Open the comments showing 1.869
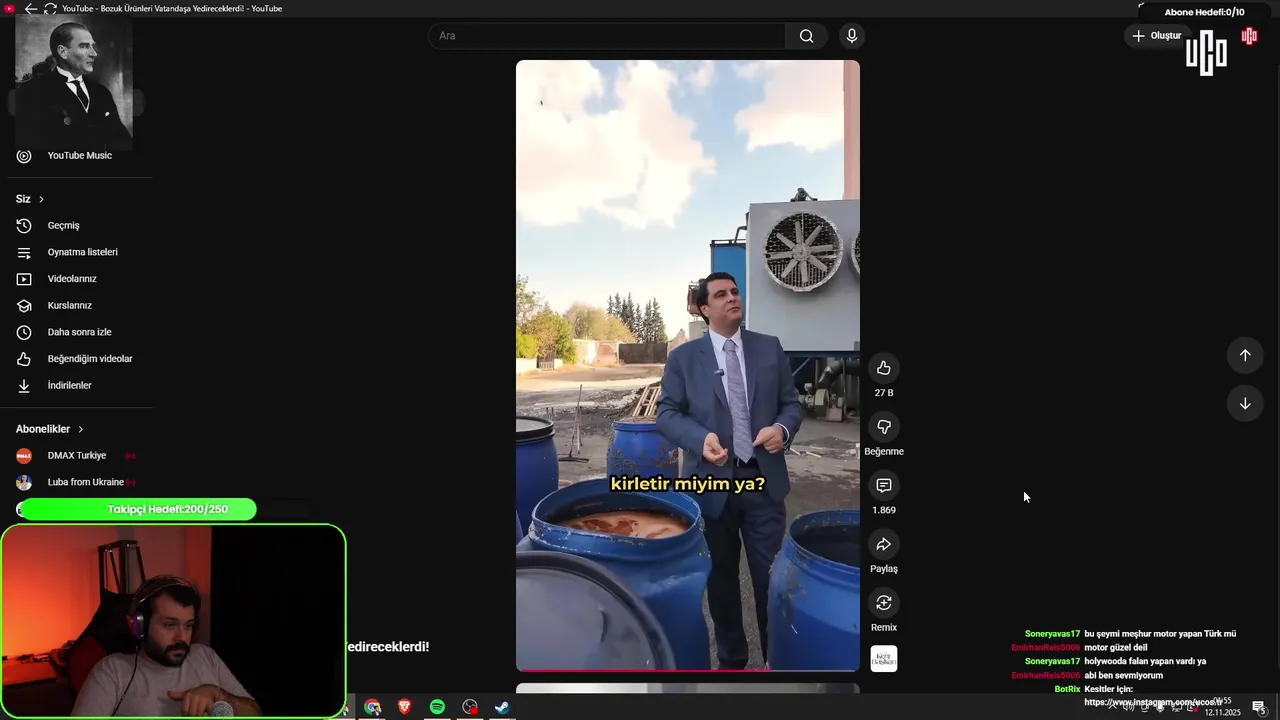The image size is (1280, 720). 884,486
